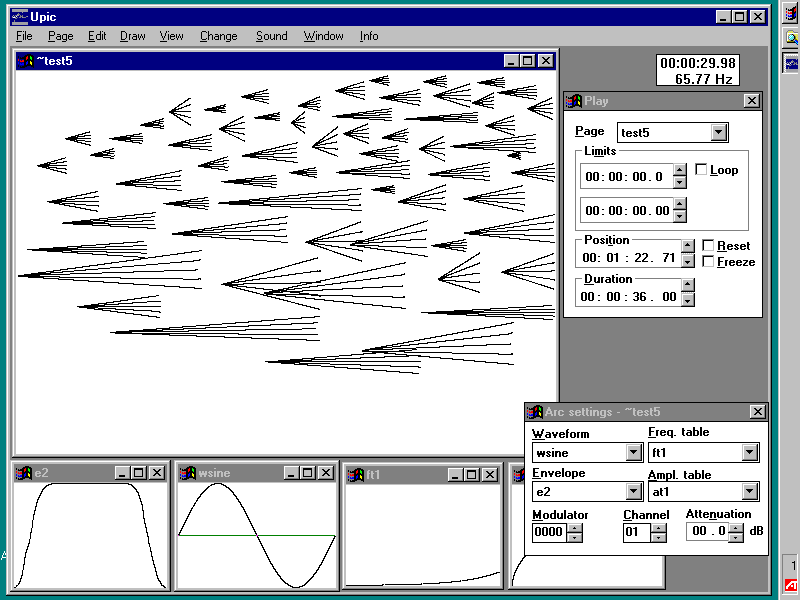Click the ~test5 window system icon
Image resolution: width=800 pixels, height=600 pixels.
click(x=25, y=61)
